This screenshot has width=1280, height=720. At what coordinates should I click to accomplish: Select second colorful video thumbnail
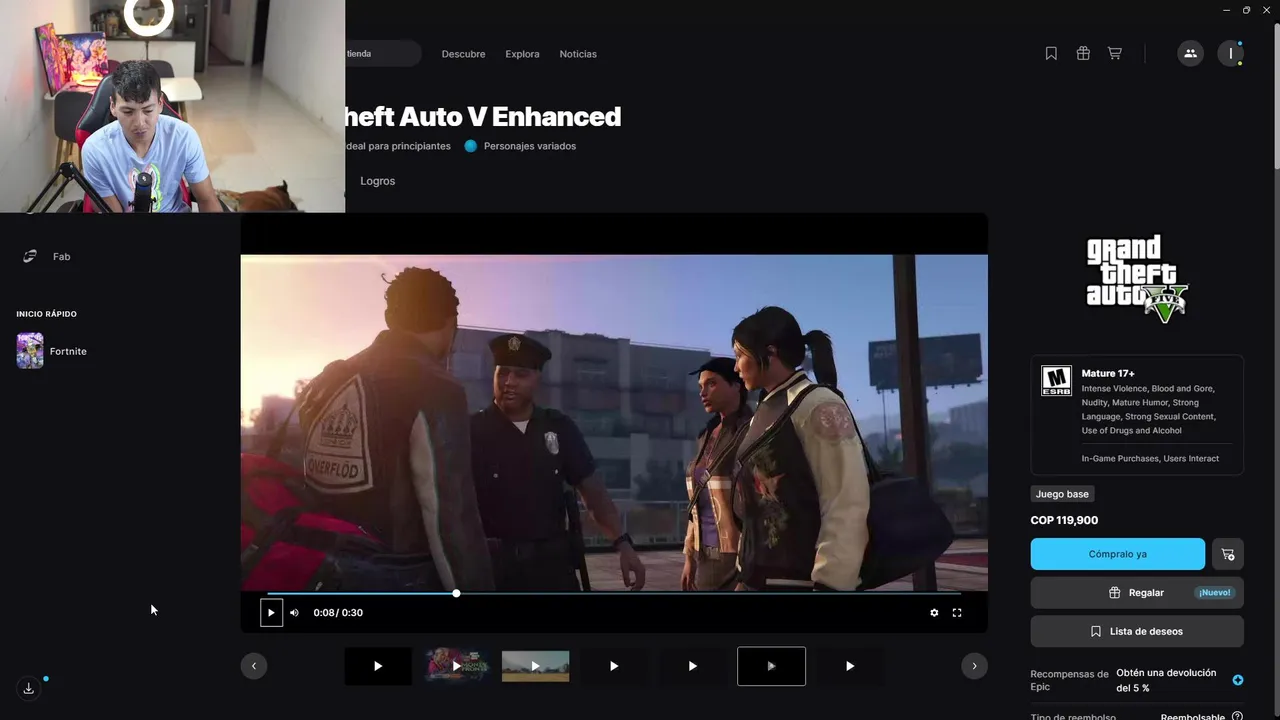click(457, 666)
